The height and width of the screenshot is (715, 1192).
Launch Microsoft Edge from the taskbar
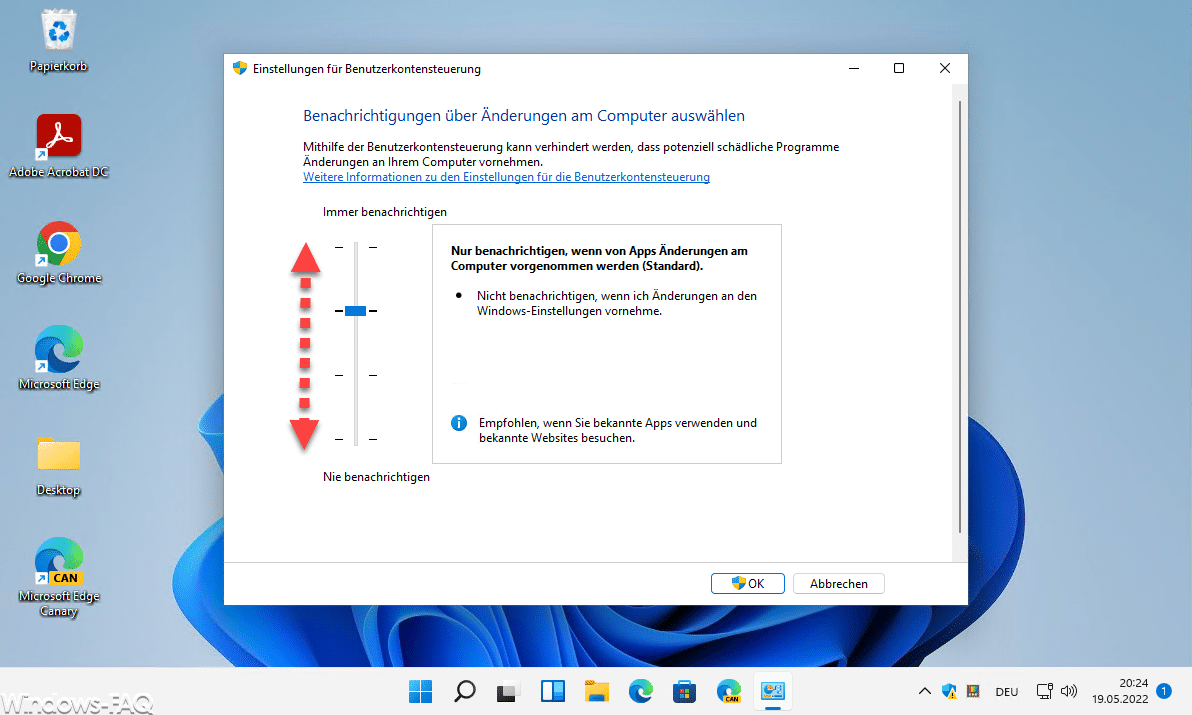tap(641, 691)
